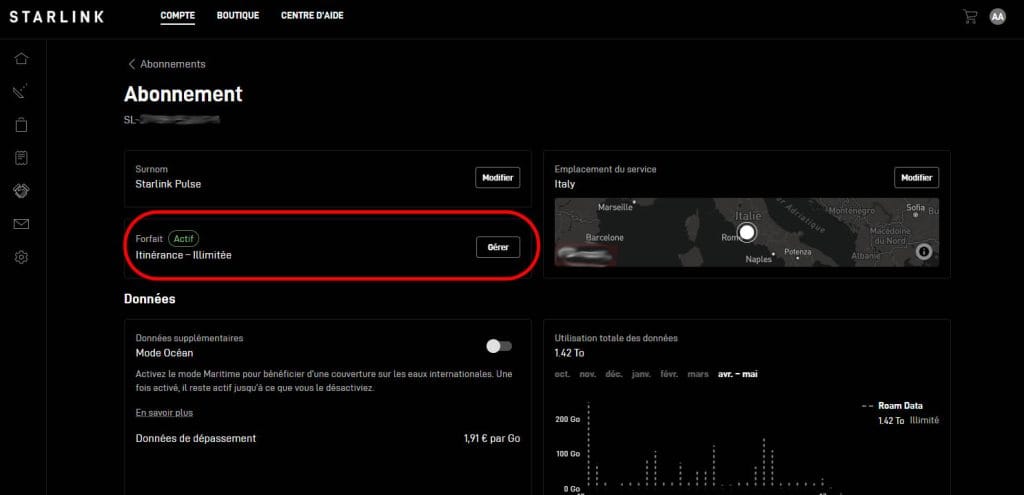Open the shopping cart icon

tap(970, 17)
